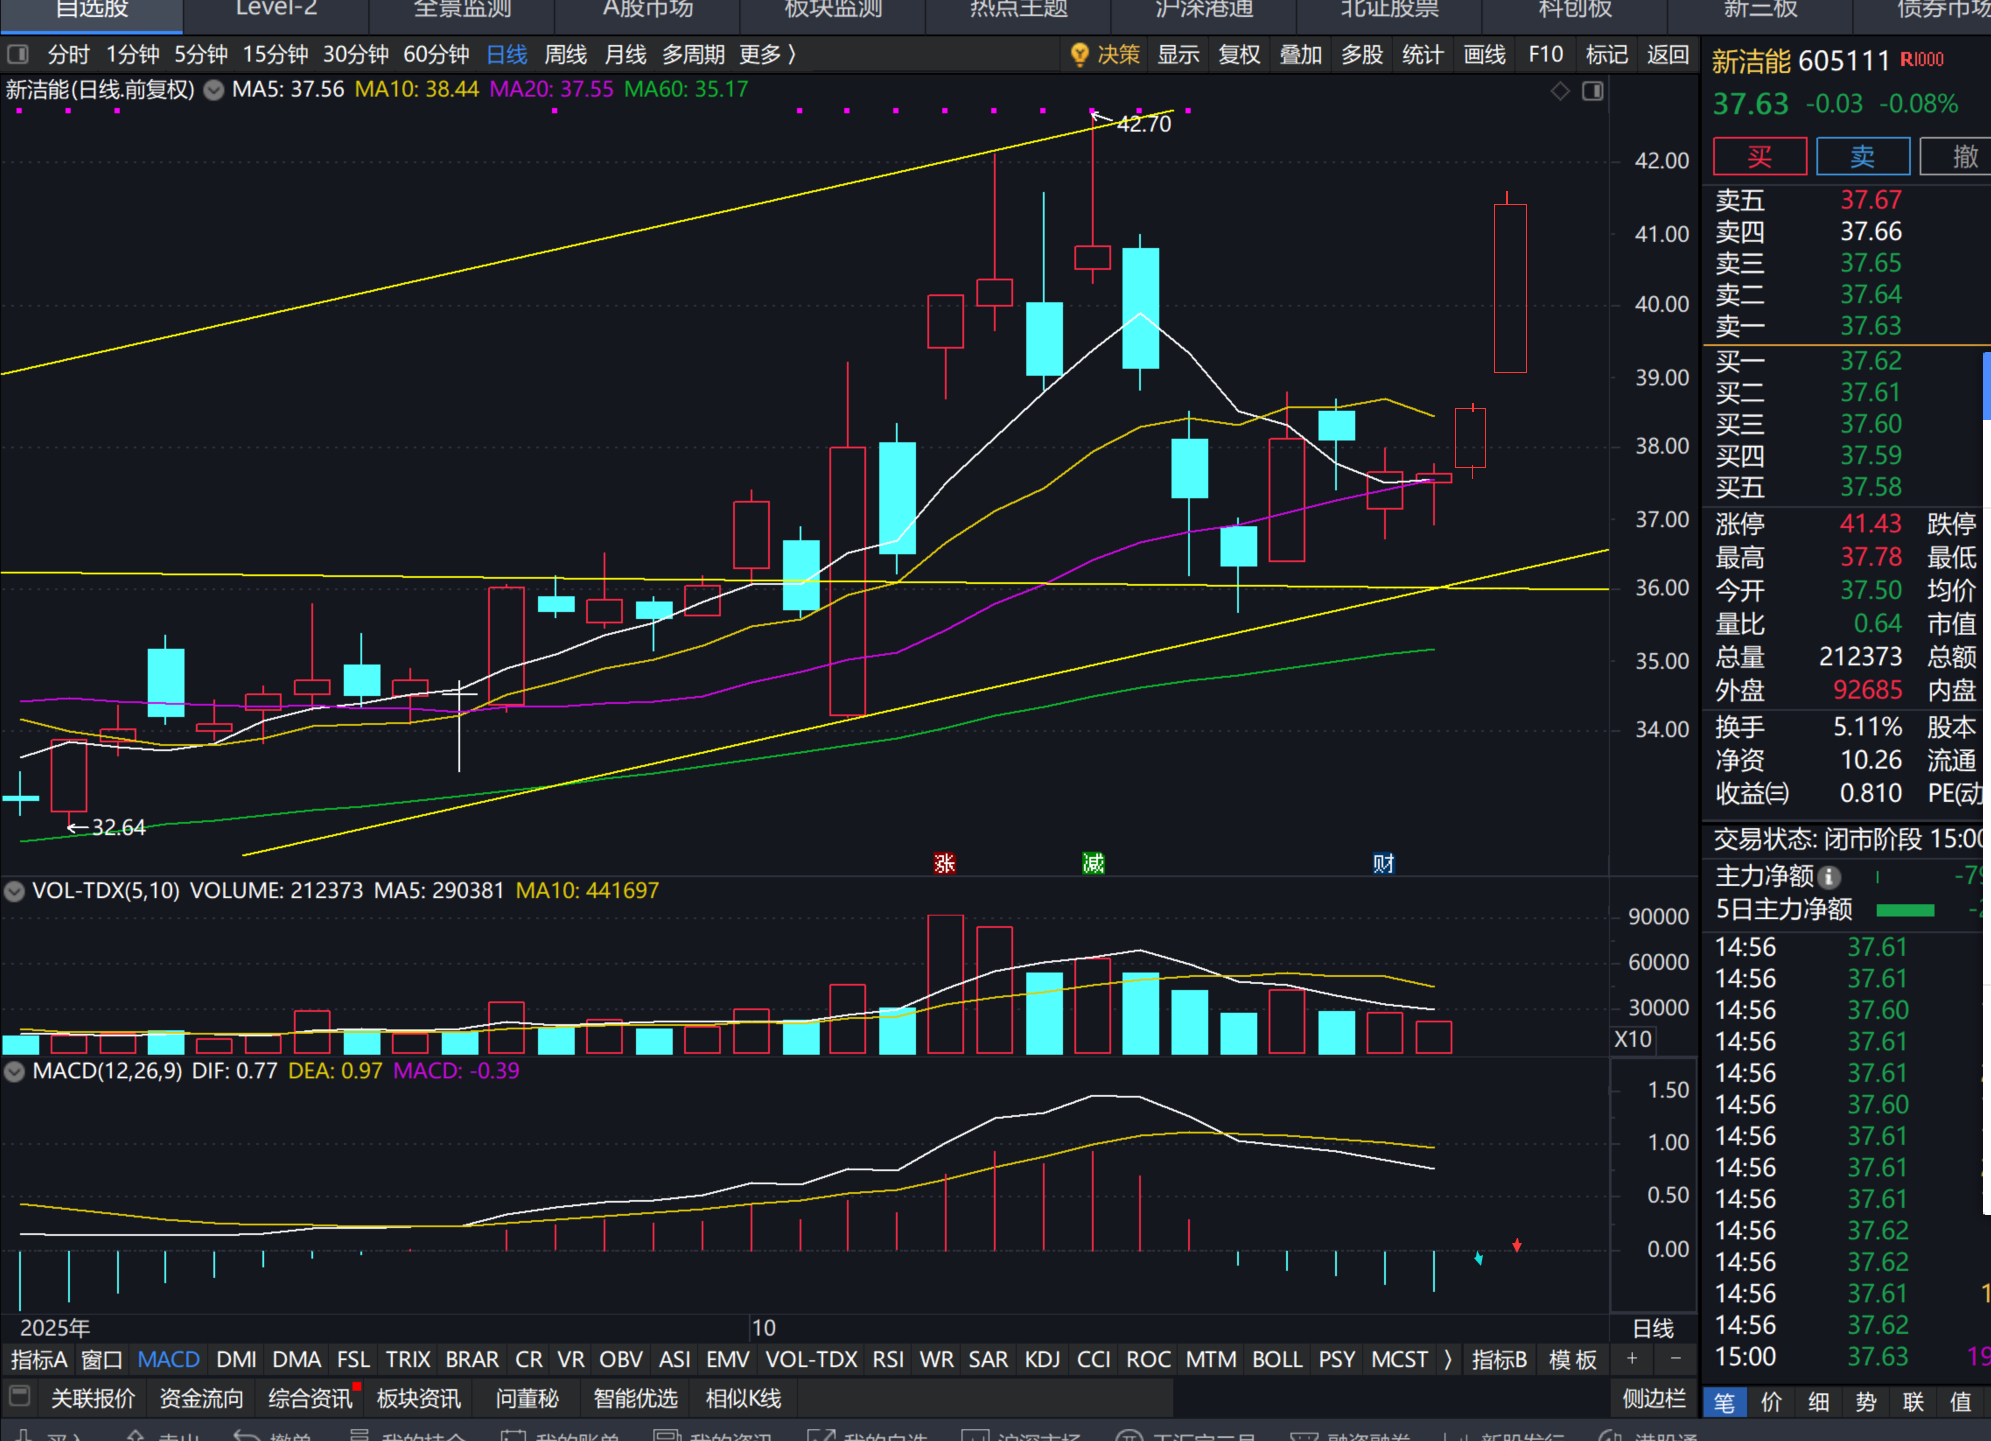Select the KDJ indicator tab
1991x1441 pixels.
pyautogui.click(x=1042, y=1360)
